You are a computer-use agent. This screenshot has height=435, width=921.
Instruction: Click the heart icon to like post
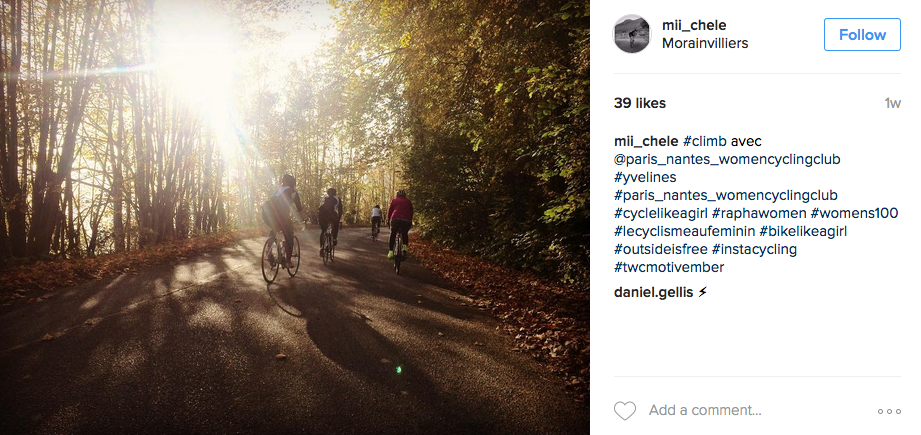pyautogui.click(x=625, y=410)
